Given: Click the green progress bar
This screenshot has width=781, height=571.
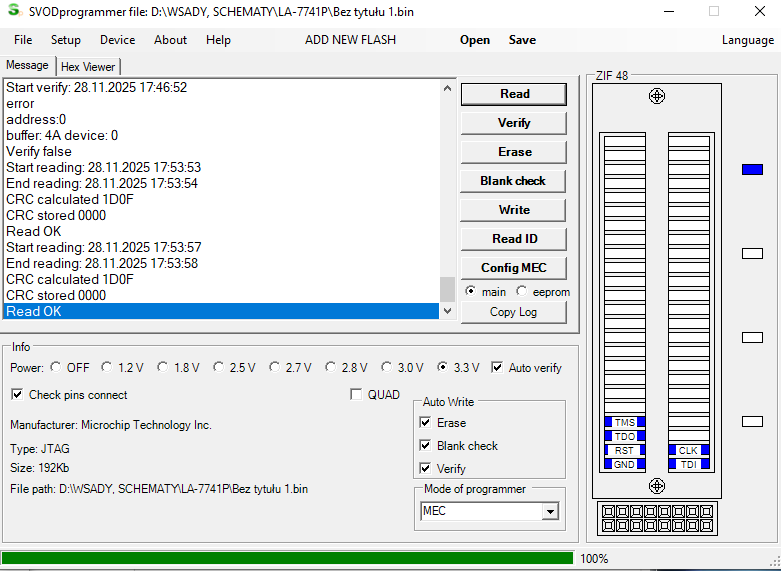Looking at the screenshot, I should tap(287, 558).
